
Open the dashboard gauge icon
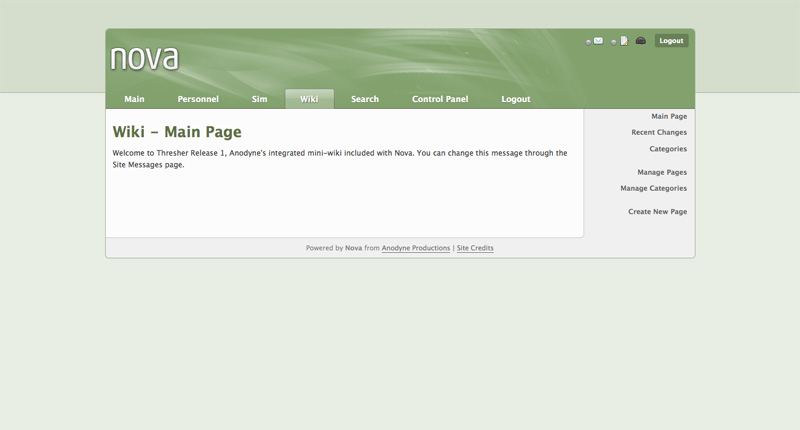coord(641,41)
